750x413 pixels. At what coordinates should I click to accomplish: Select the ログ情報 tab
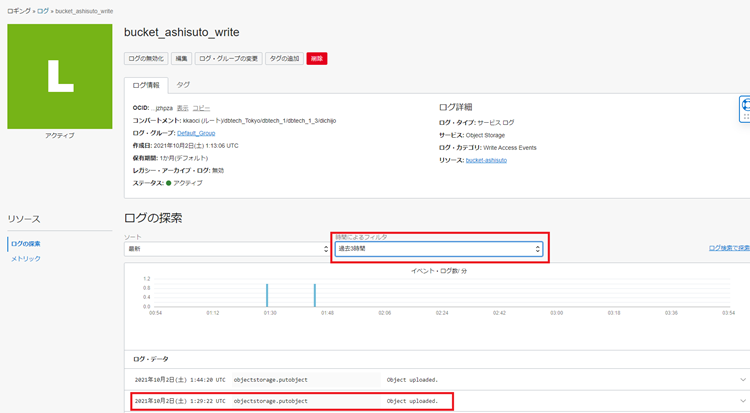pos(145,85)
